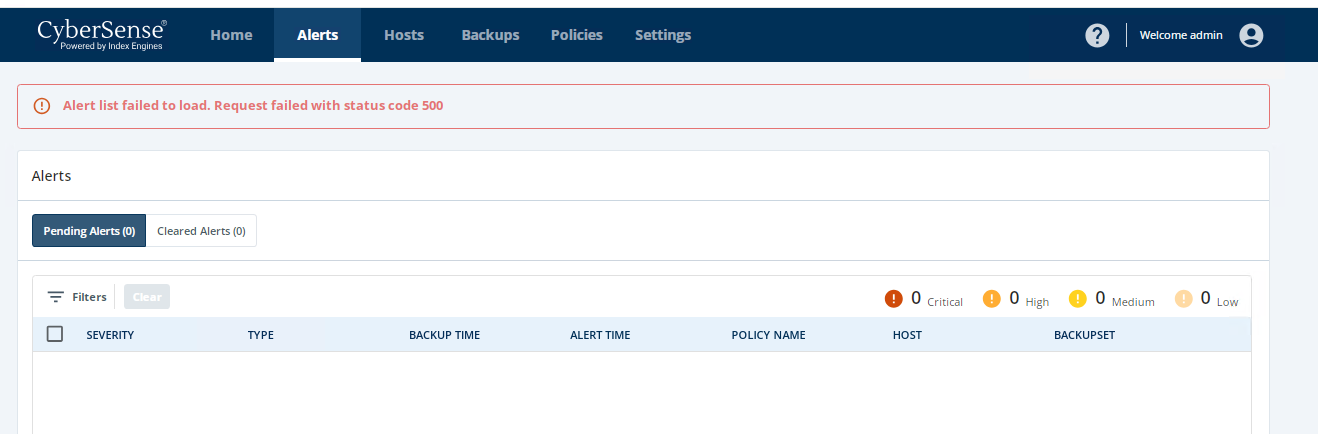Click the Medium severity yellow icon

(x=1077, y=299)
